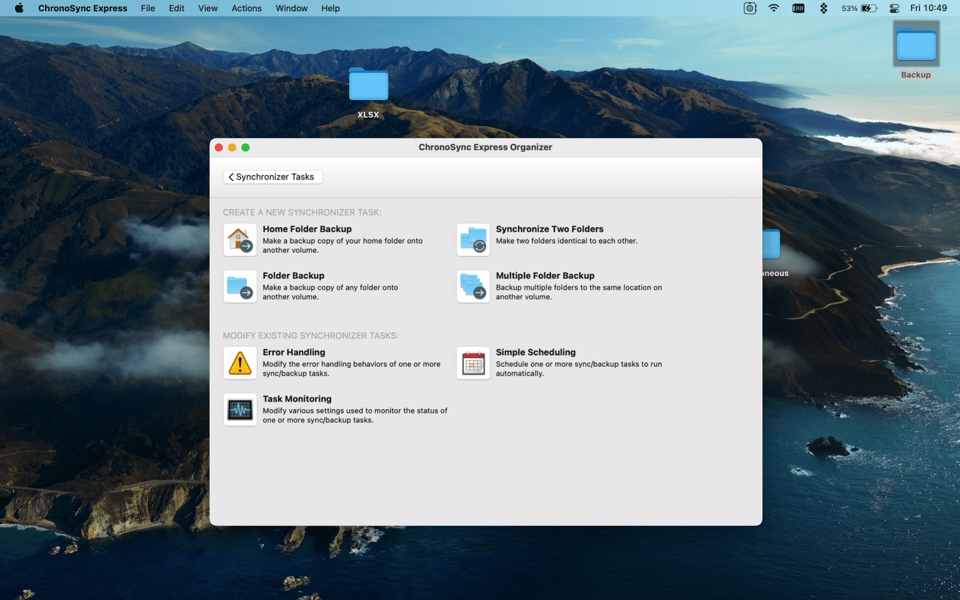Click 'Schedule one or more sync/backup' description
Viewport: 960px width, 600px height.
[x=579, y=369]
